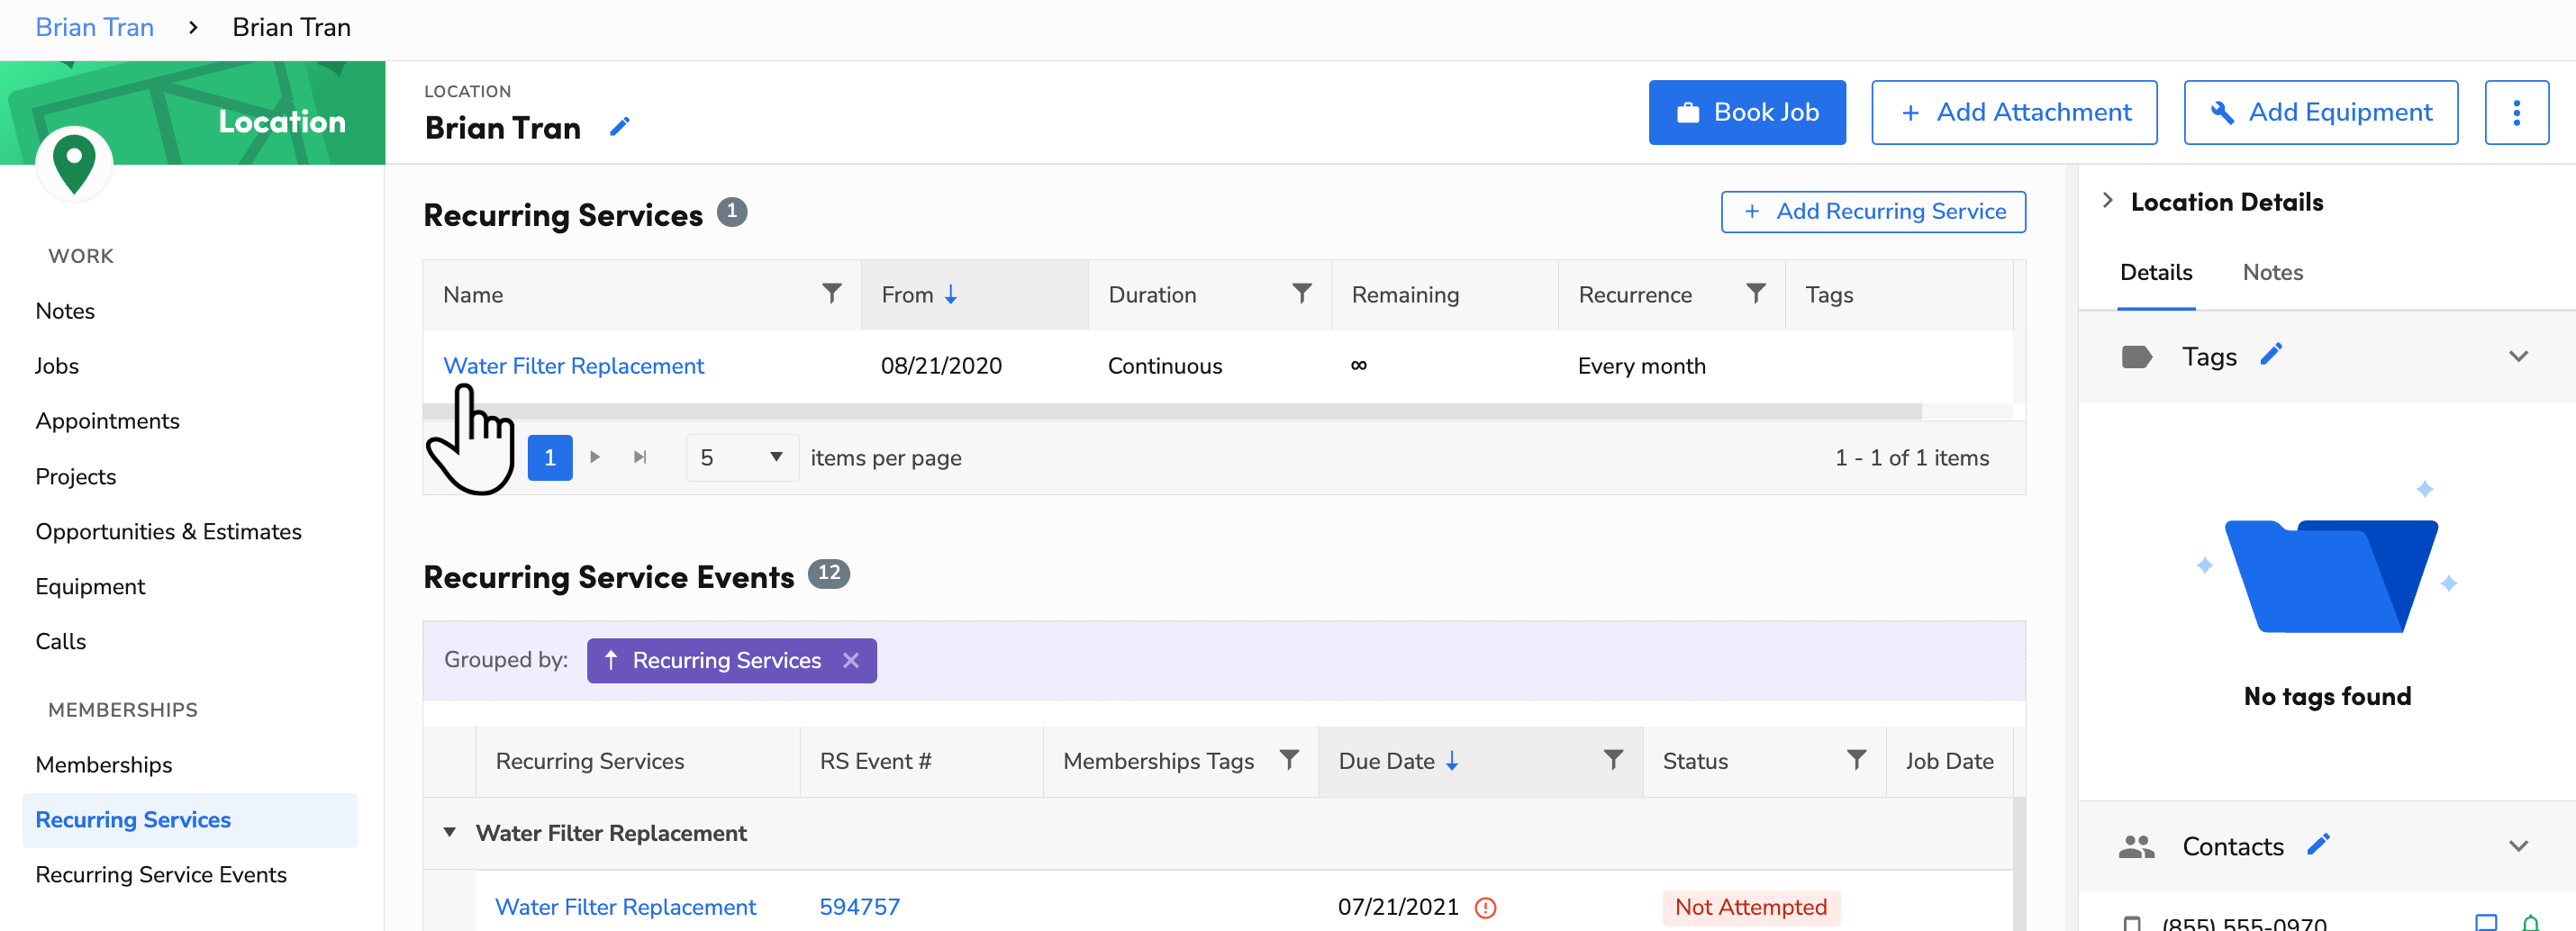
Task: Open Calls in the sidebar
Action: click(61, 641)
